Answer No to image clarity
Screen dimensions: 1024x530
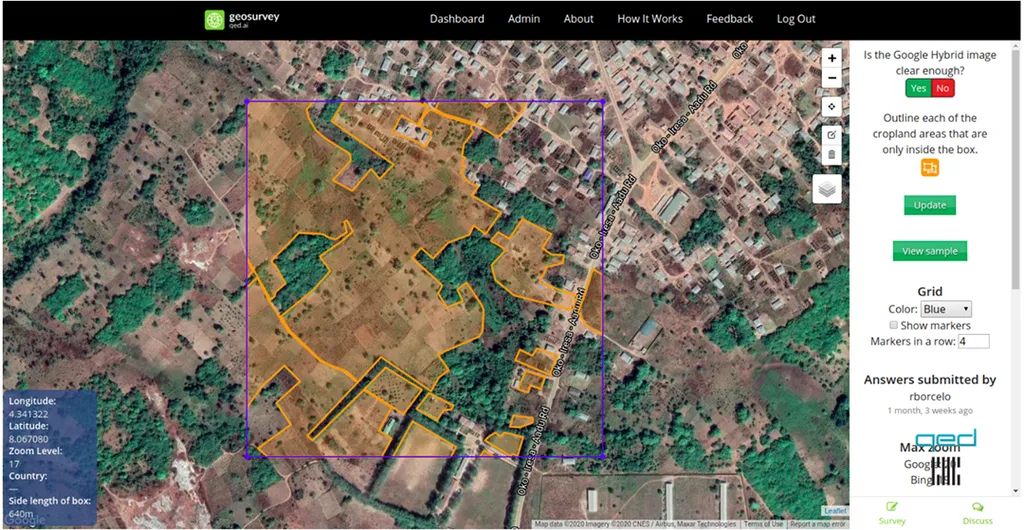tap(942, 88)
